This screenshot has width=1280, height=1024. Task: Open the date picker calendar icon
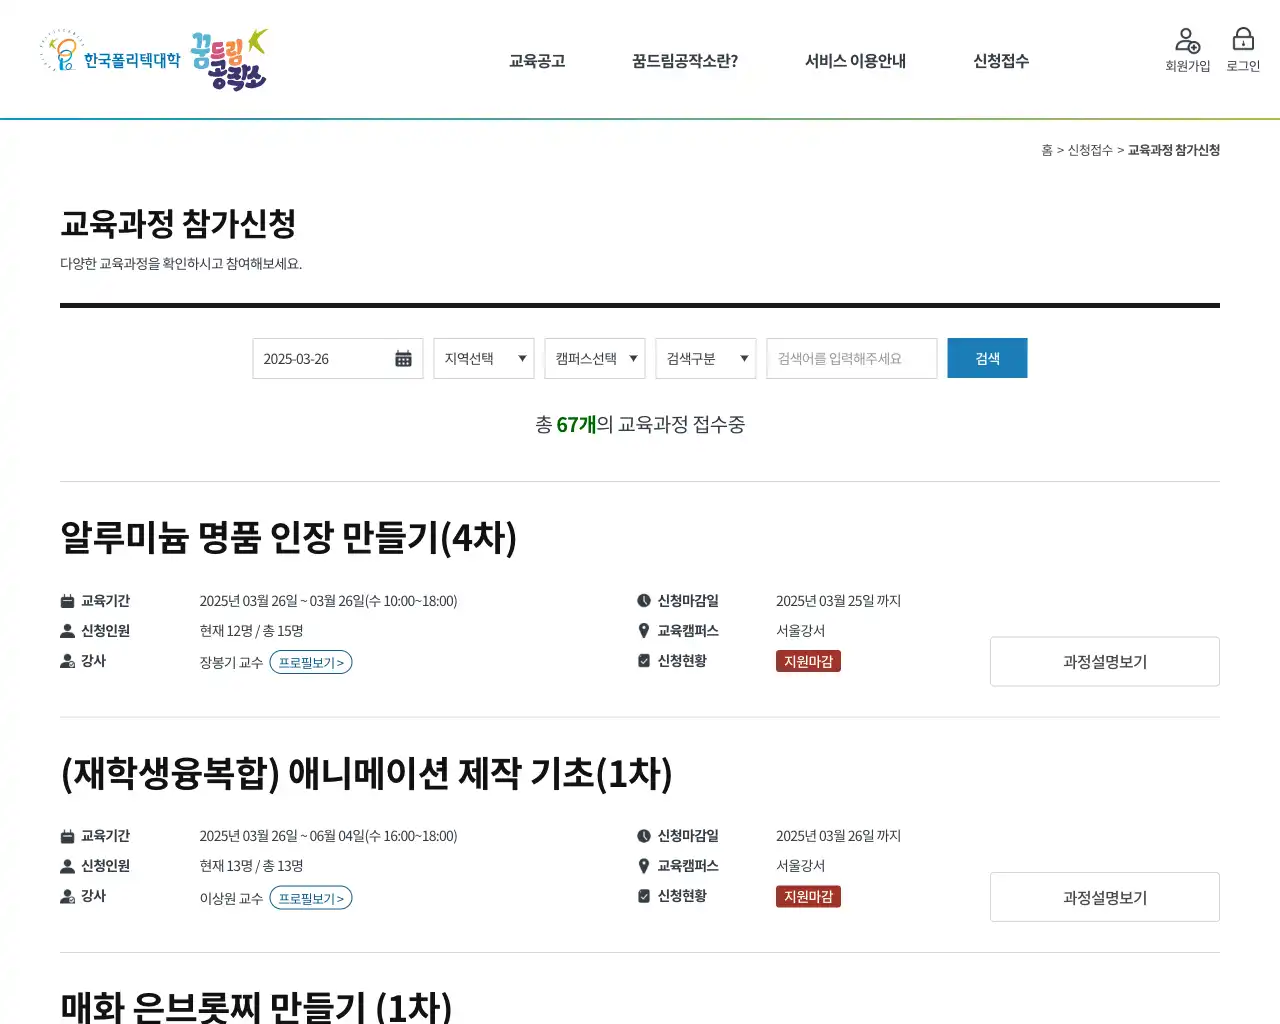click(403, 359)
